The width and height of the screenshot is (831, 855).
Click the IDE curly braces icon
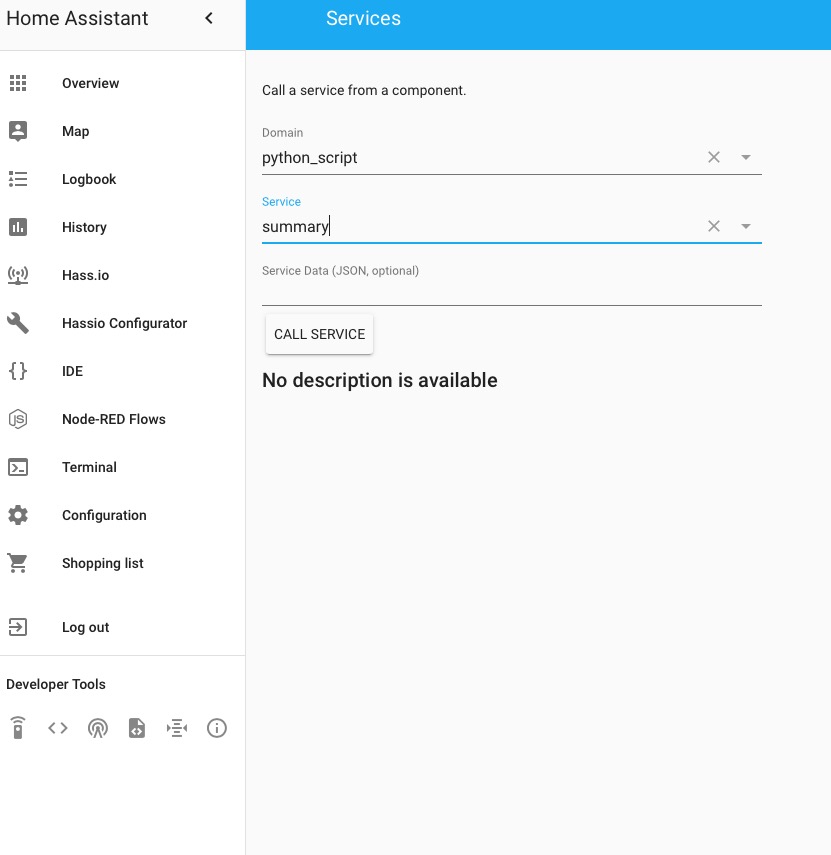[x=18, y=371]
